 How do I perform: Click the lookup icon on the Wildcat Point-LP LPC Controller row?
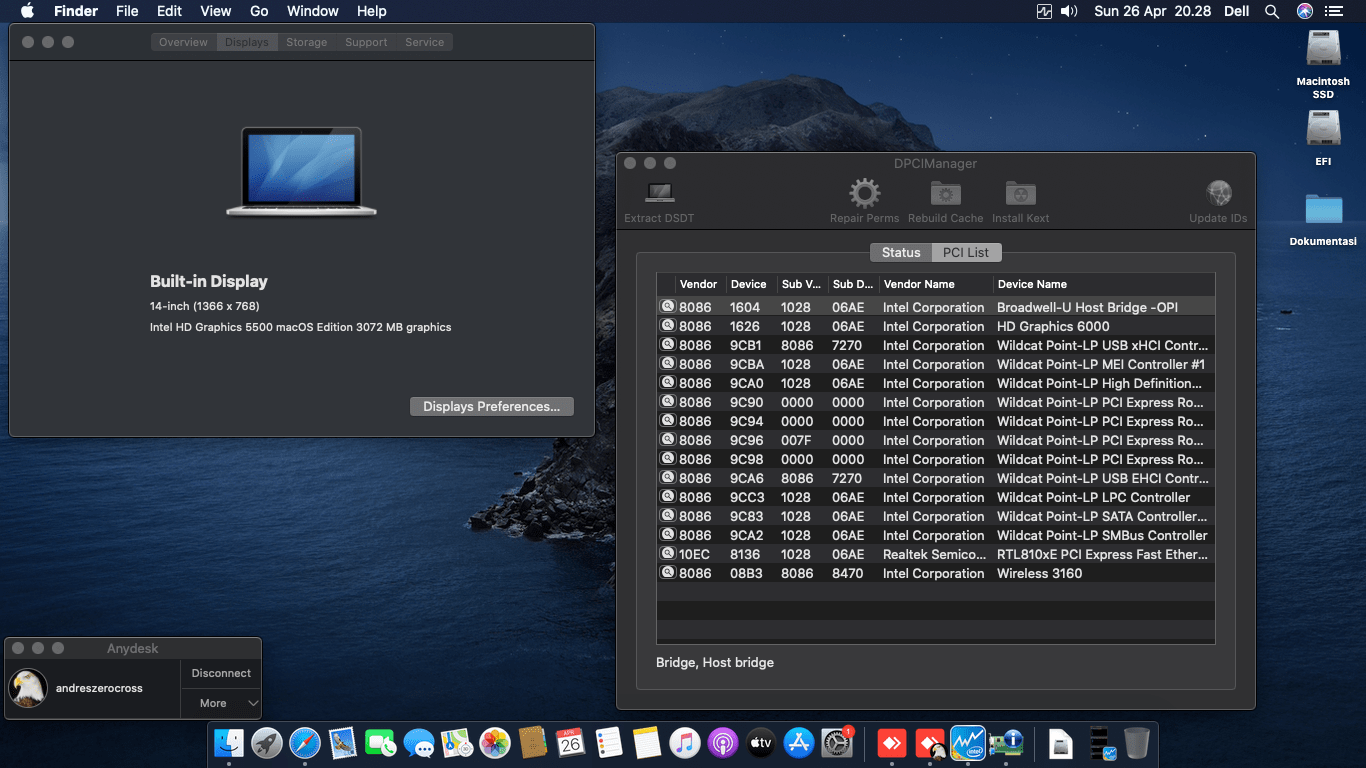[667, 497]
